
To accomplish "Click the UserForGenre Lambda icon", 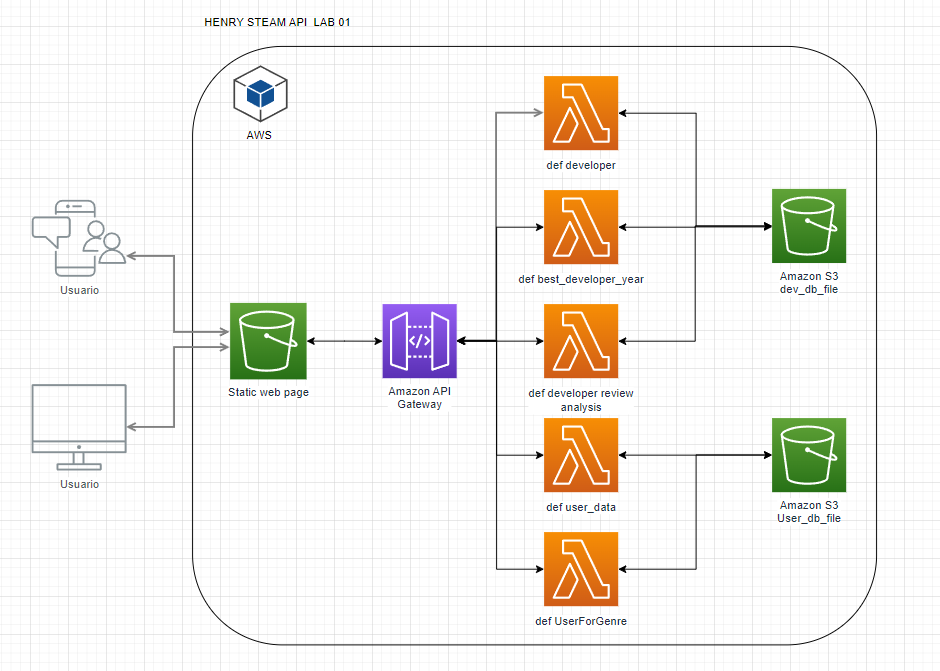I will [x=581, y=569].
